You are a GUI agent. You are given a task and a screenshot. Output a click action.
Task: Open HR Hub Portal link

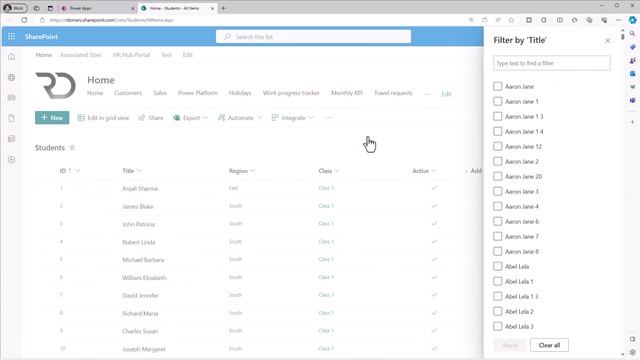[x=131, y=55]
